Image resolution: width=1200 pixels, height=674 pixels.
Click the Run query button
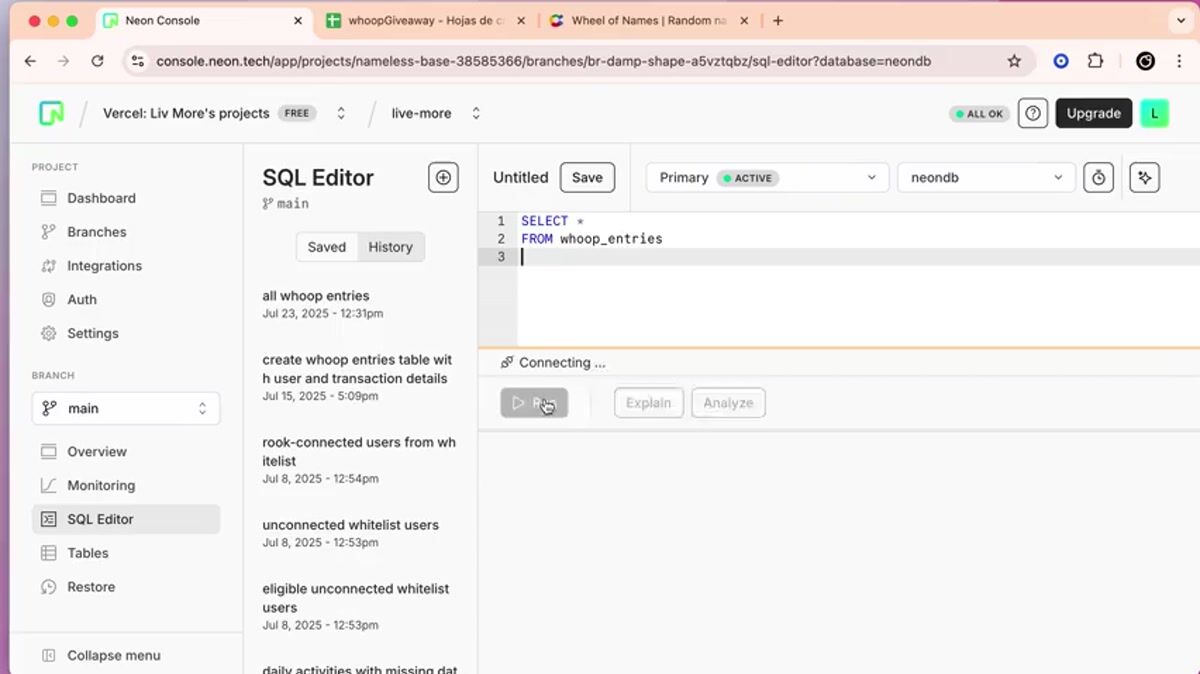(534, 403)
